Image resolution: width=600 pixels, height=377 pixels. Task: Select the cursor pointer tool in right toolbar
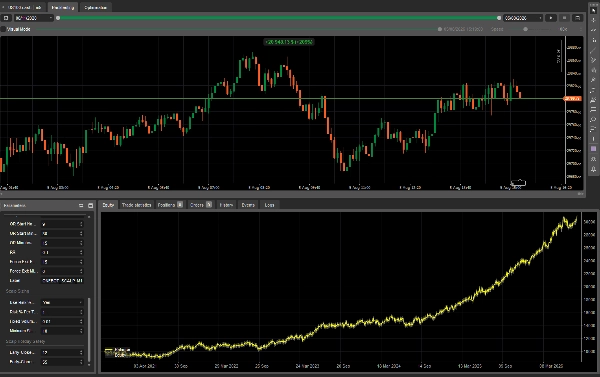(x=593, y=10)
